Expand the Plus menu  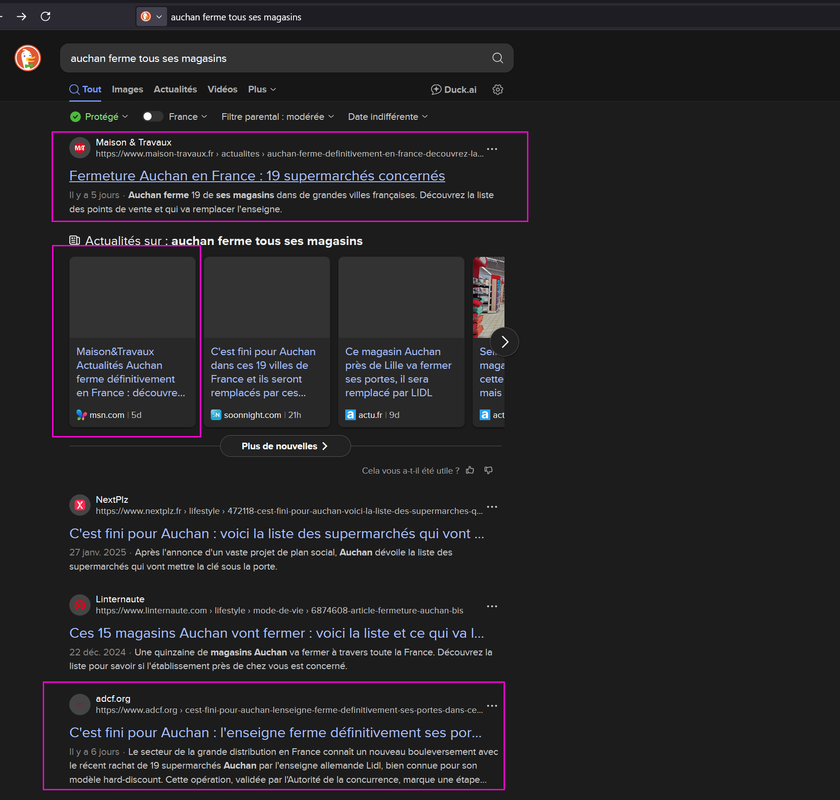point(262,89)
